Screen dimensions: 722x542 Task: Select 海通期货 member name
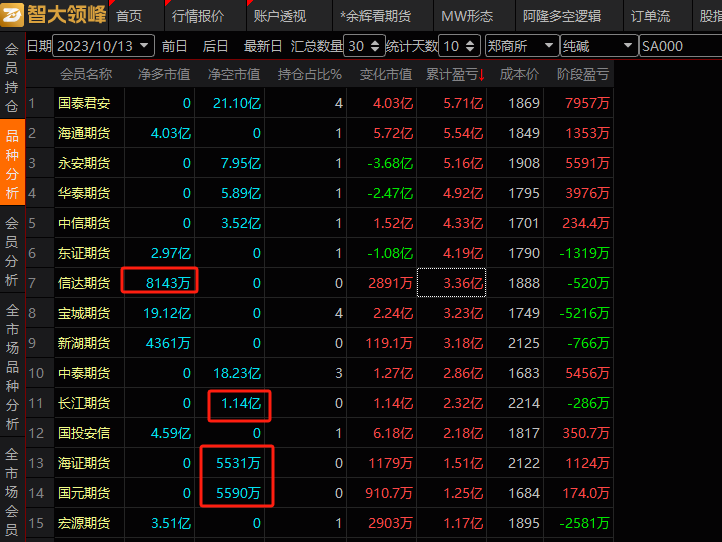84,133
